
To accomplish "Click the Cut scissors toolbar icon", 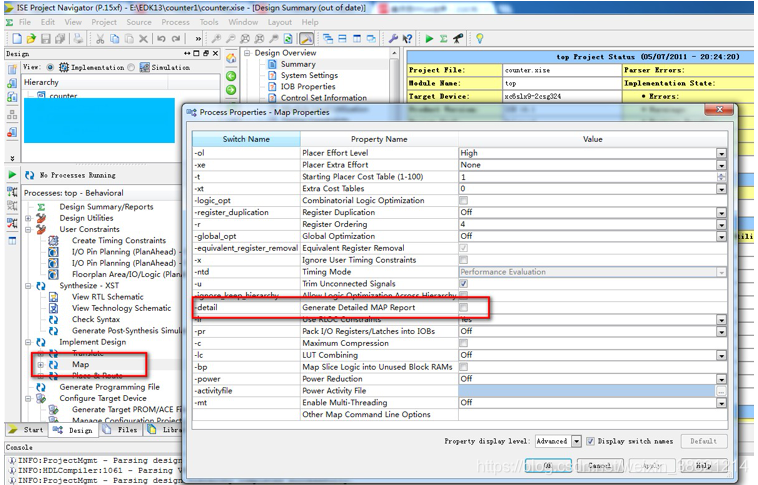I will (x=100, y=39).
